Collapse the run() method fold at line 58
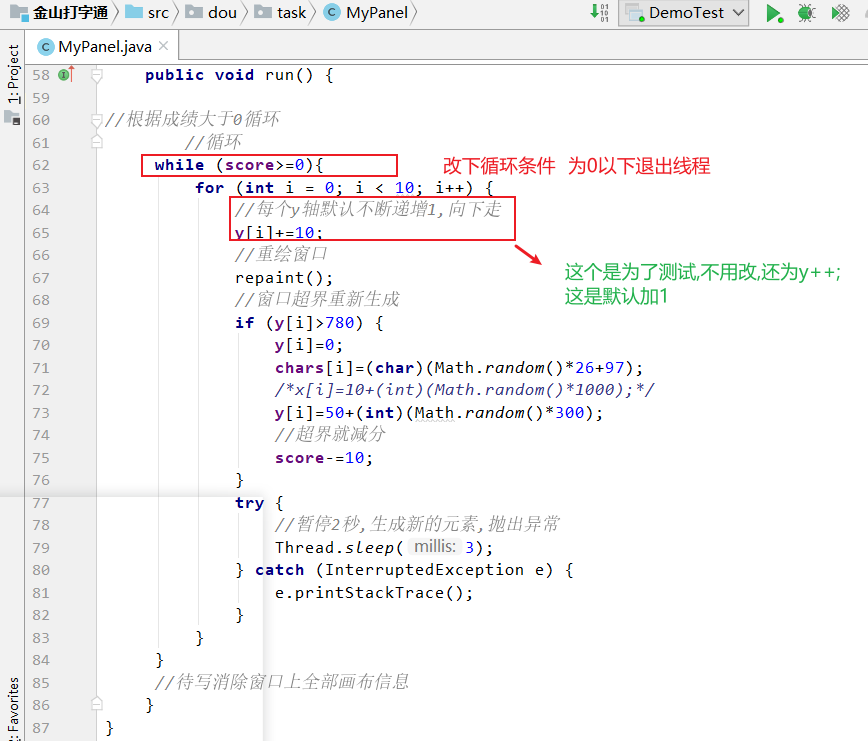 (97, 74)
